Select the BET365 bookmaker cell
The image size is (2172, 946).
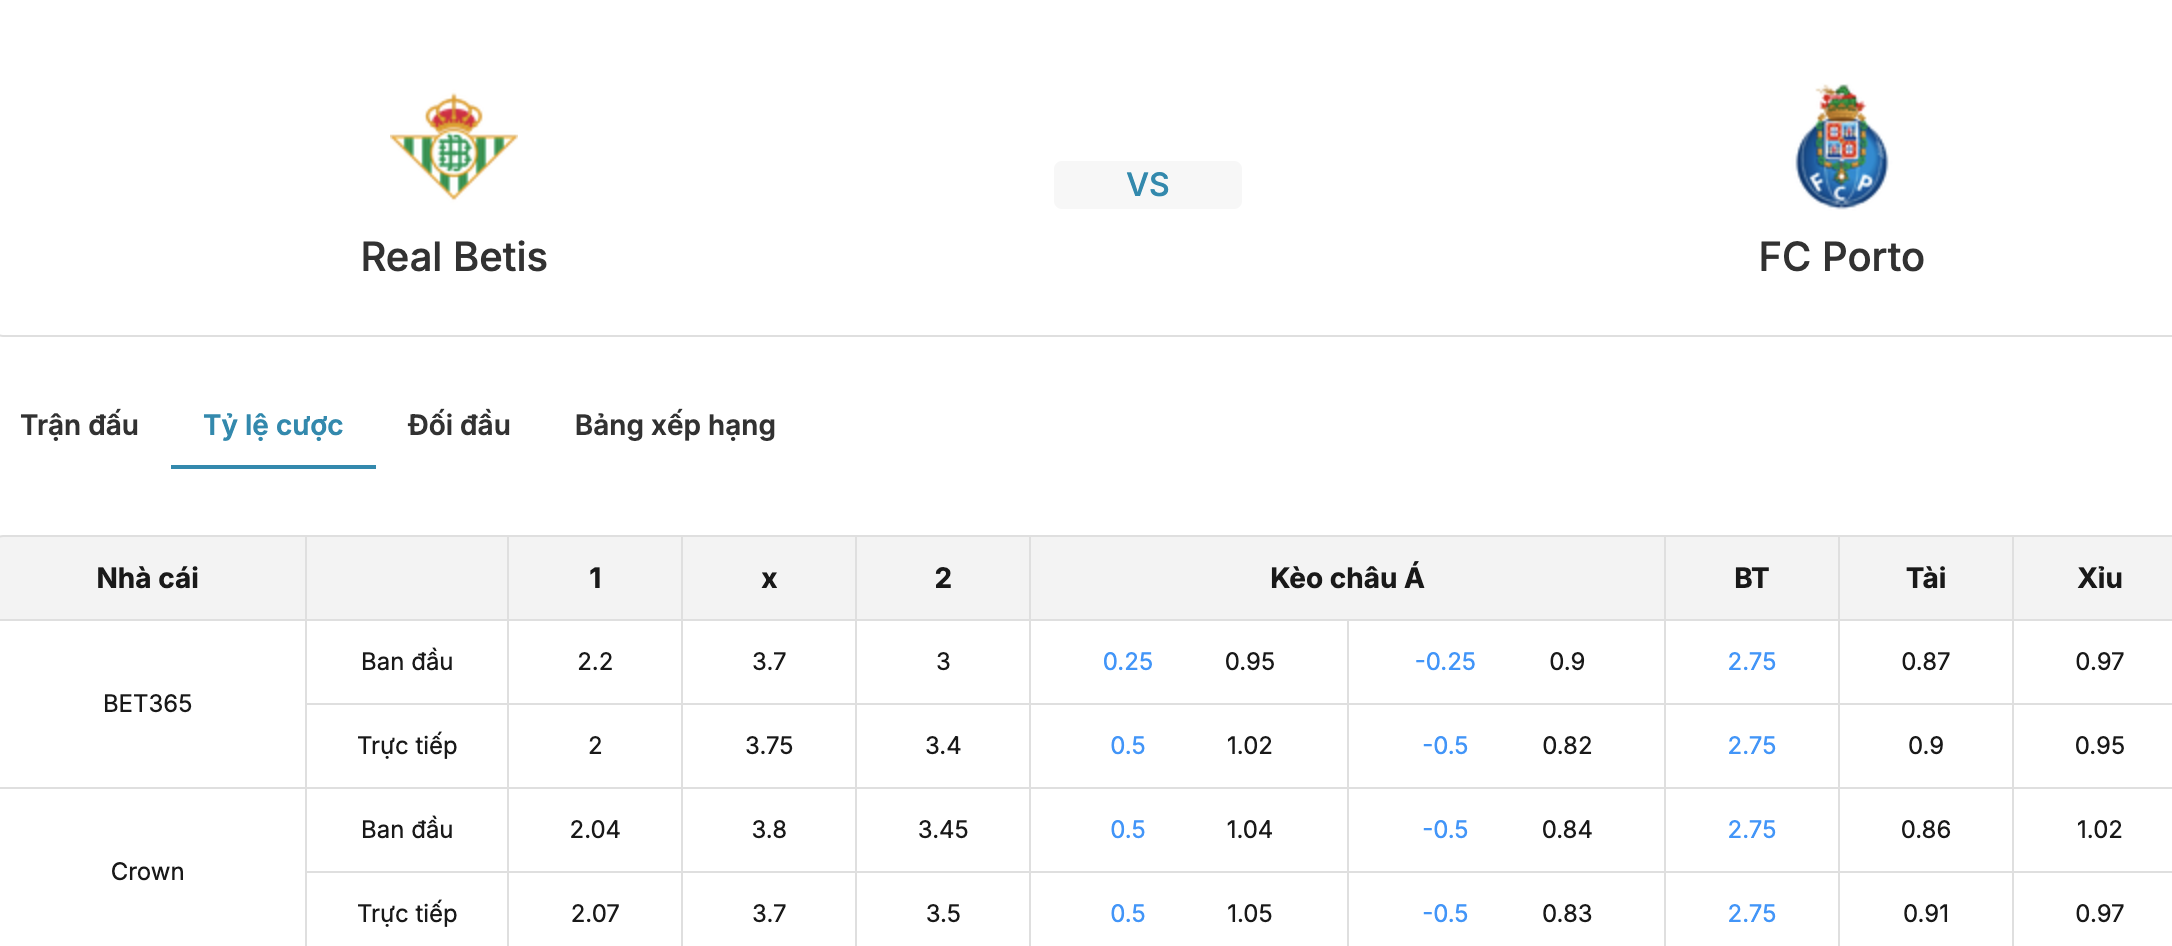148,704
